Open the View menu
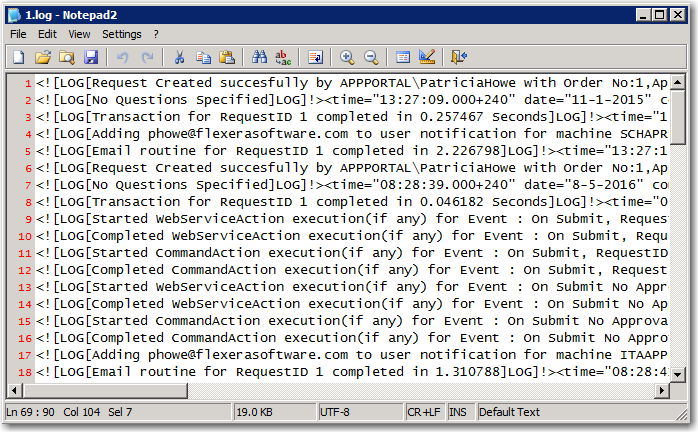This screenshot has height=432, width=698. tap(79, 34)
